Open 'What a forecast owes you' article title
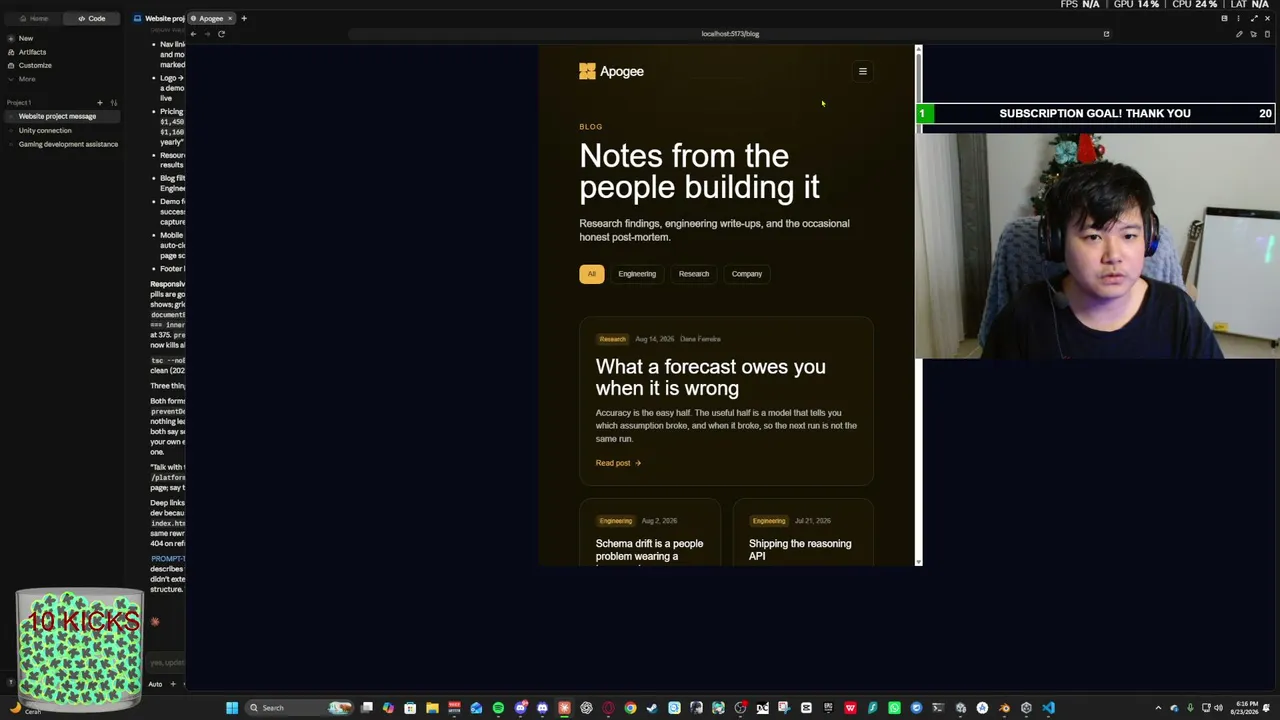This screenshot has height=720, width=1280. click(710, 377)
